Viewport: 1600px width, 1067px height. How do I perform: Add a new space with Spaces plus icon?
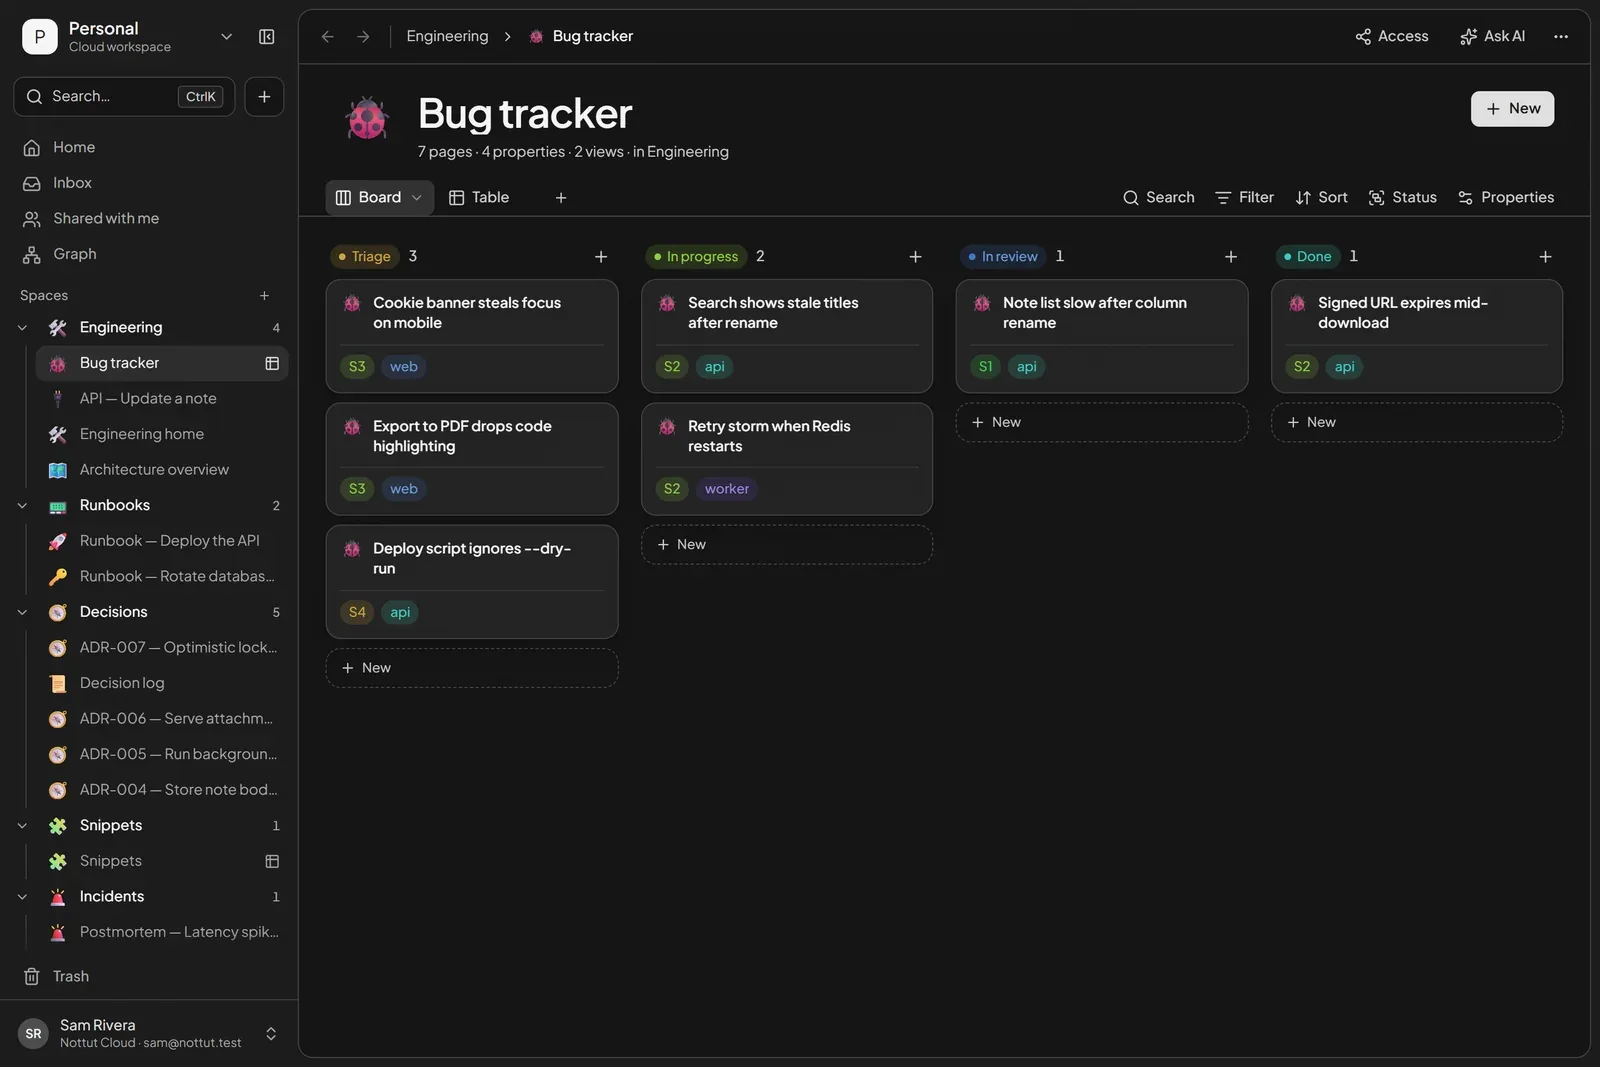pos(264,296)
